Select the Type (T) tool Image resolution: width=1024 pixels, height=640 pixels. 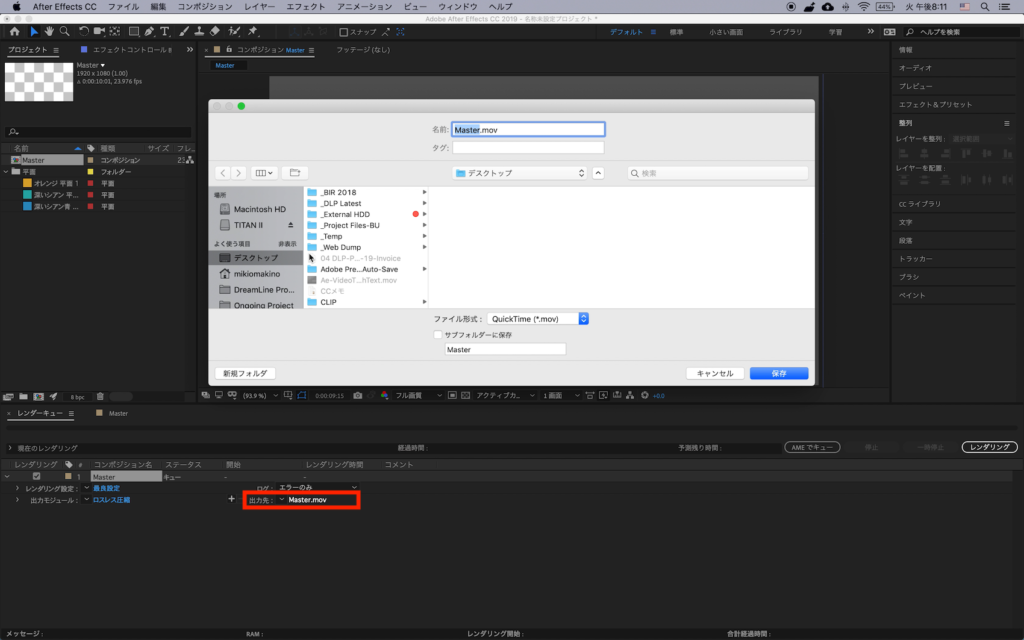click(164, 32)
